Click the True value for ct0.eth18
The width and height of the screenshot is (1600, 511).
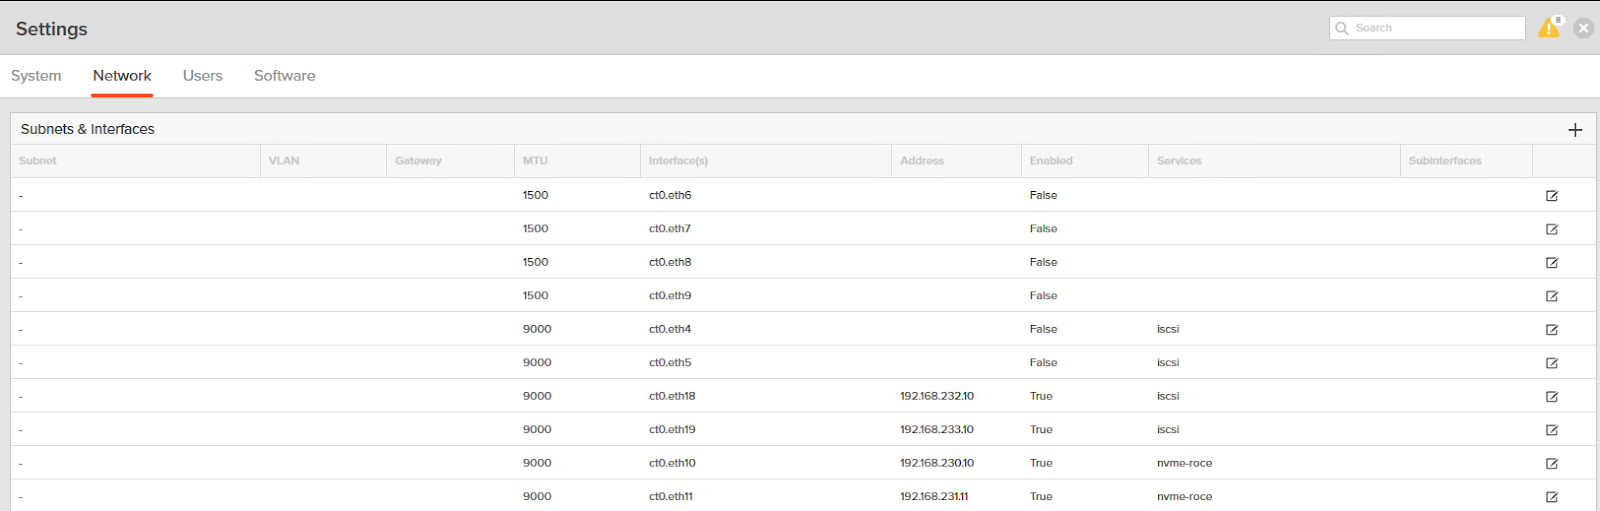click(1041, 397)
